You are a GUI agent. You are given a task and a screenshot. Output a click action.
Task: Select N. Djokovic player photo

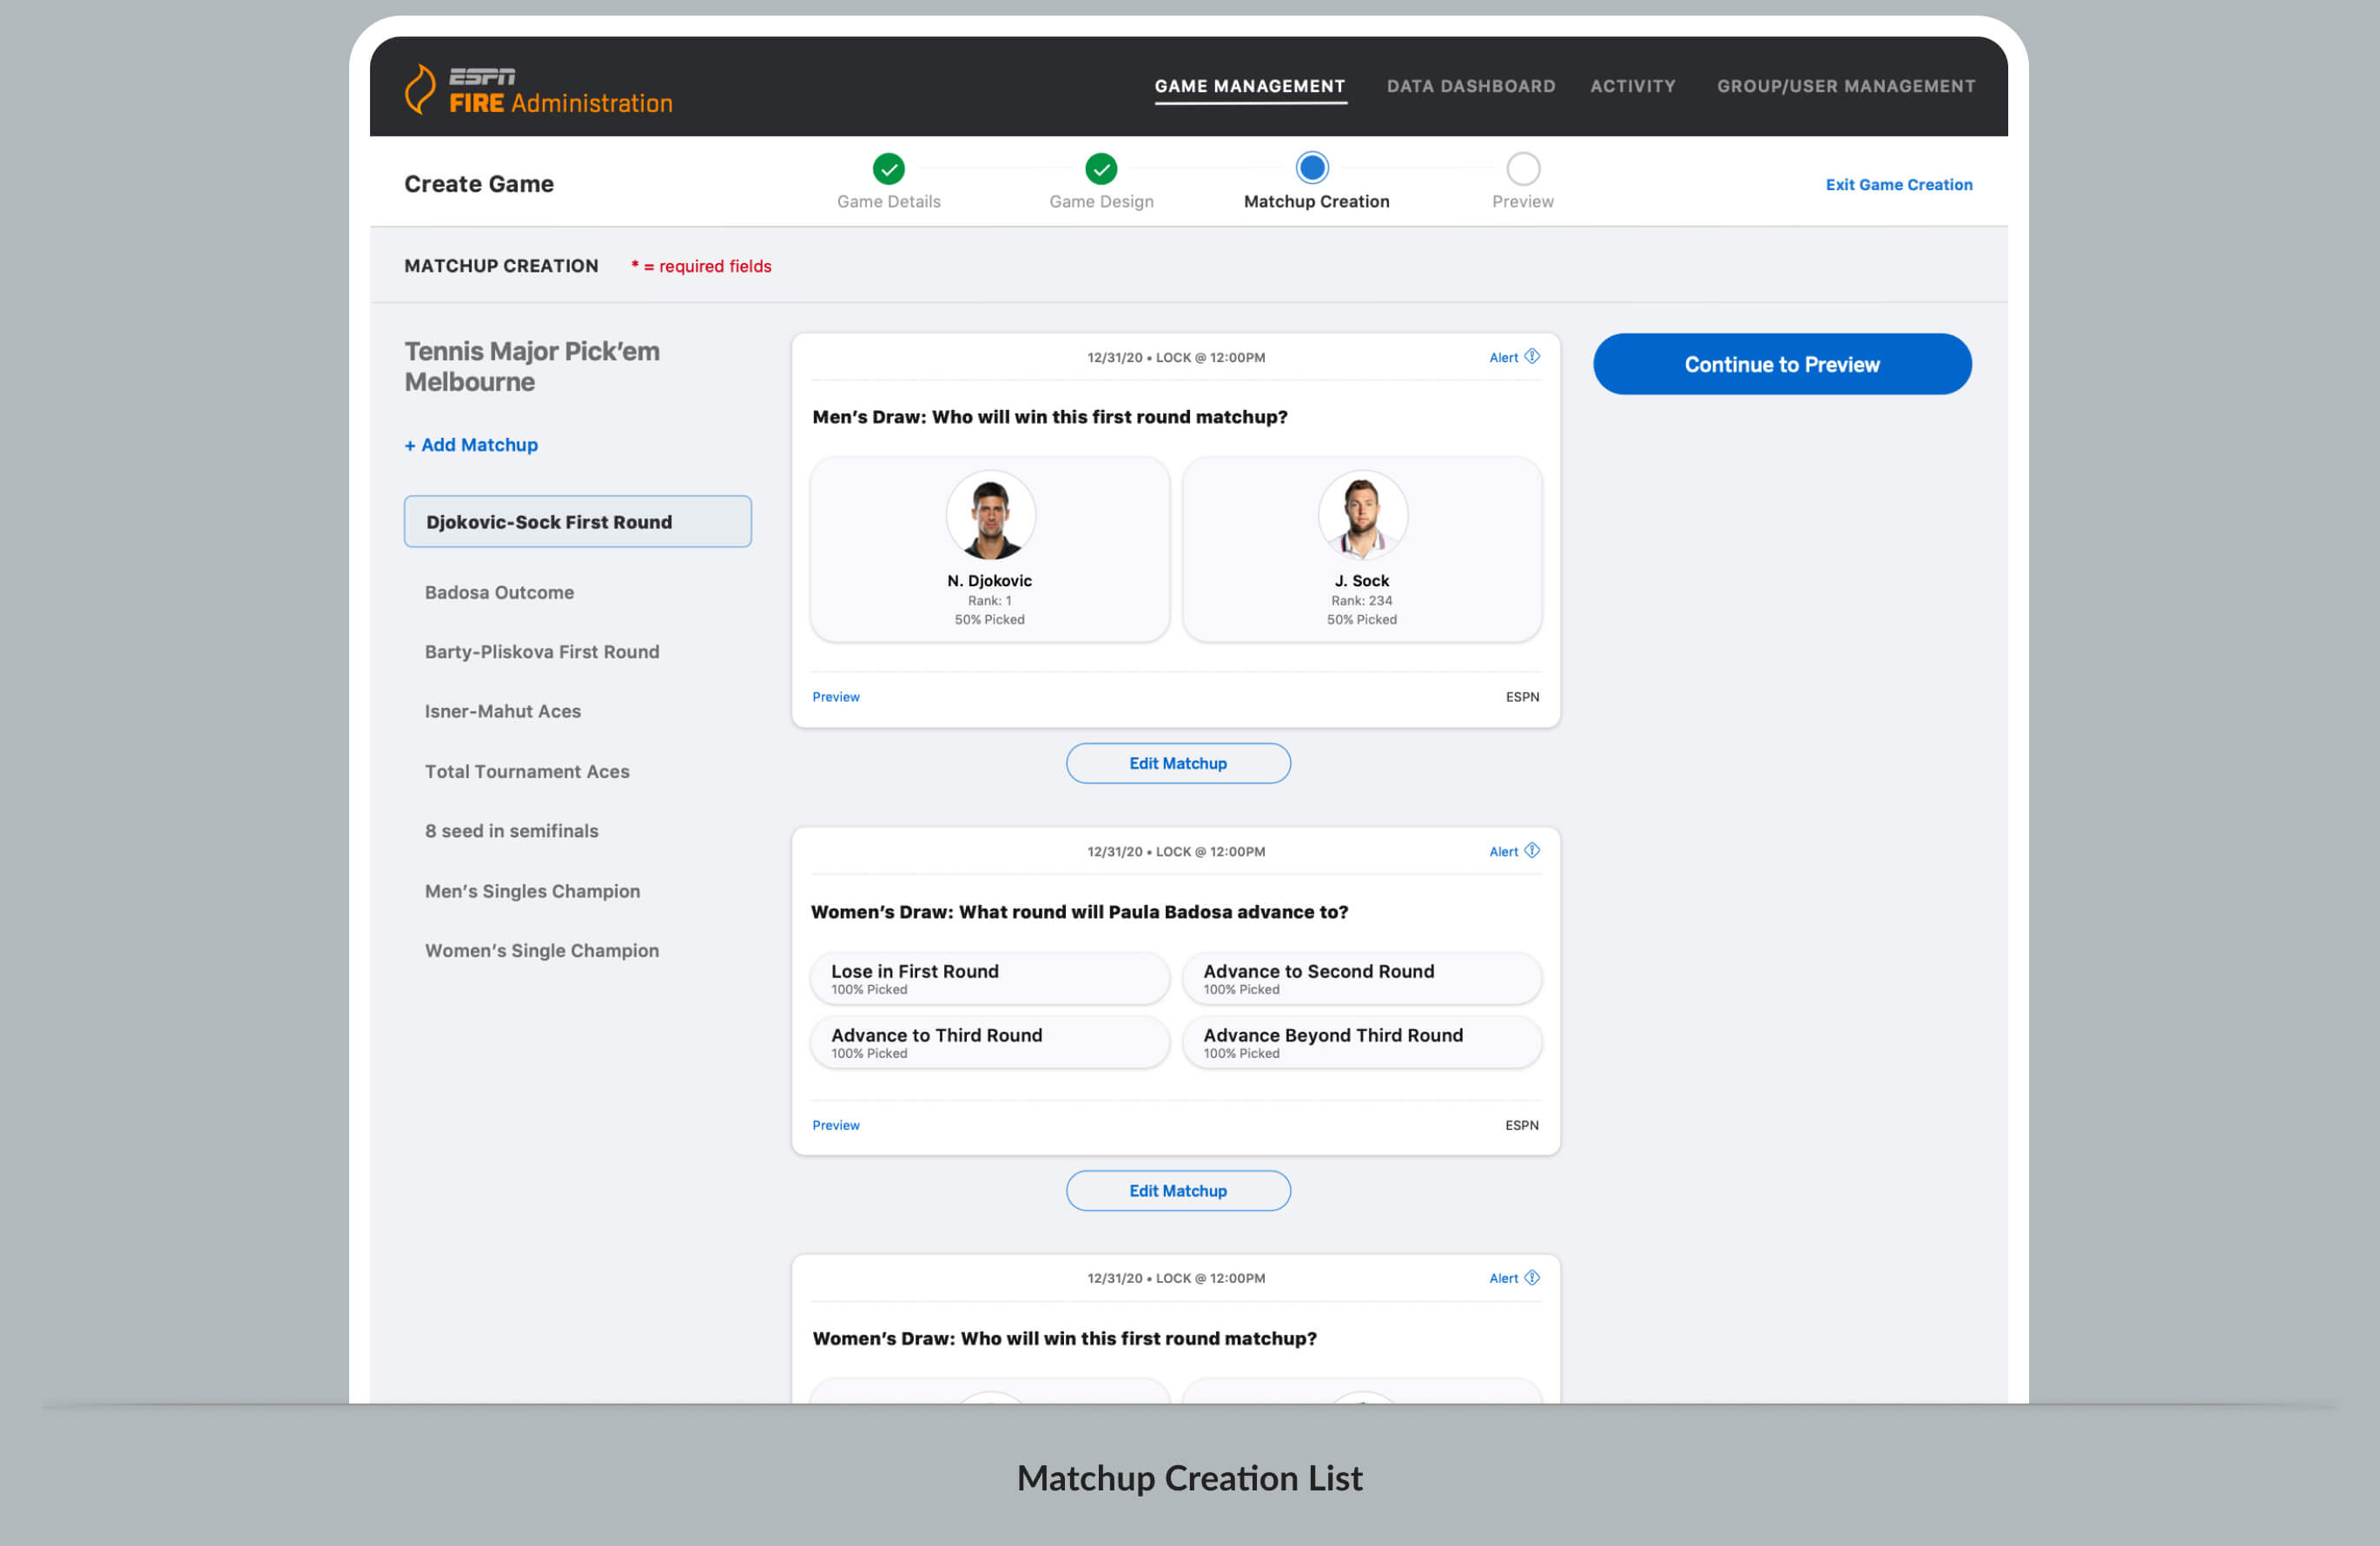(990, 516)
